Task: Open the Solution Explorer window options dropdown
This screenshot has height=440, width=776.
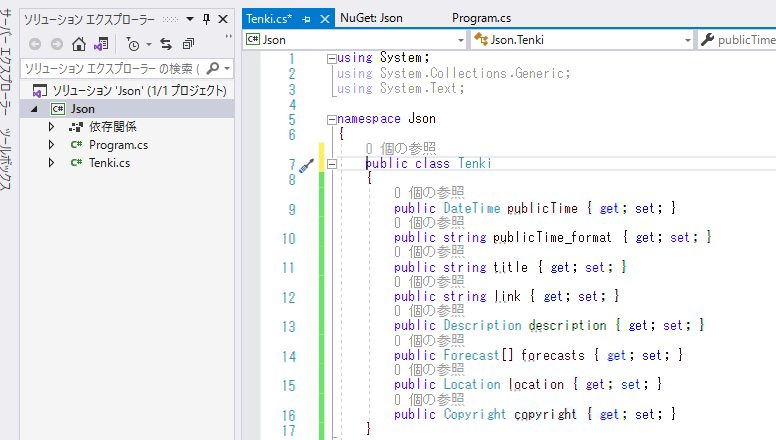Action: [x=190, y=19]
